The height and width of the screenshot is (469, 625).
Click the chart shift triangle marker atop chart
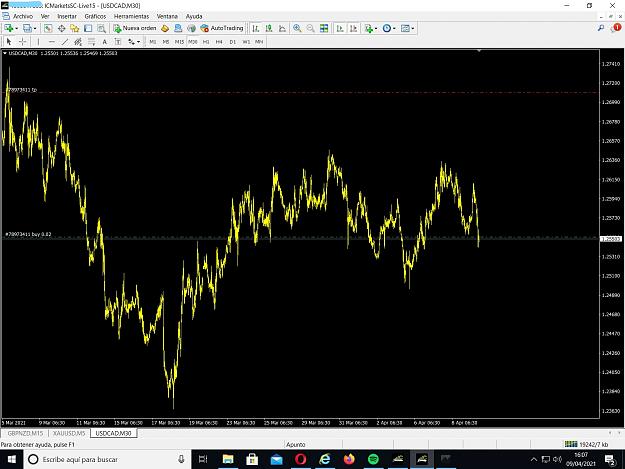point(479,51)
